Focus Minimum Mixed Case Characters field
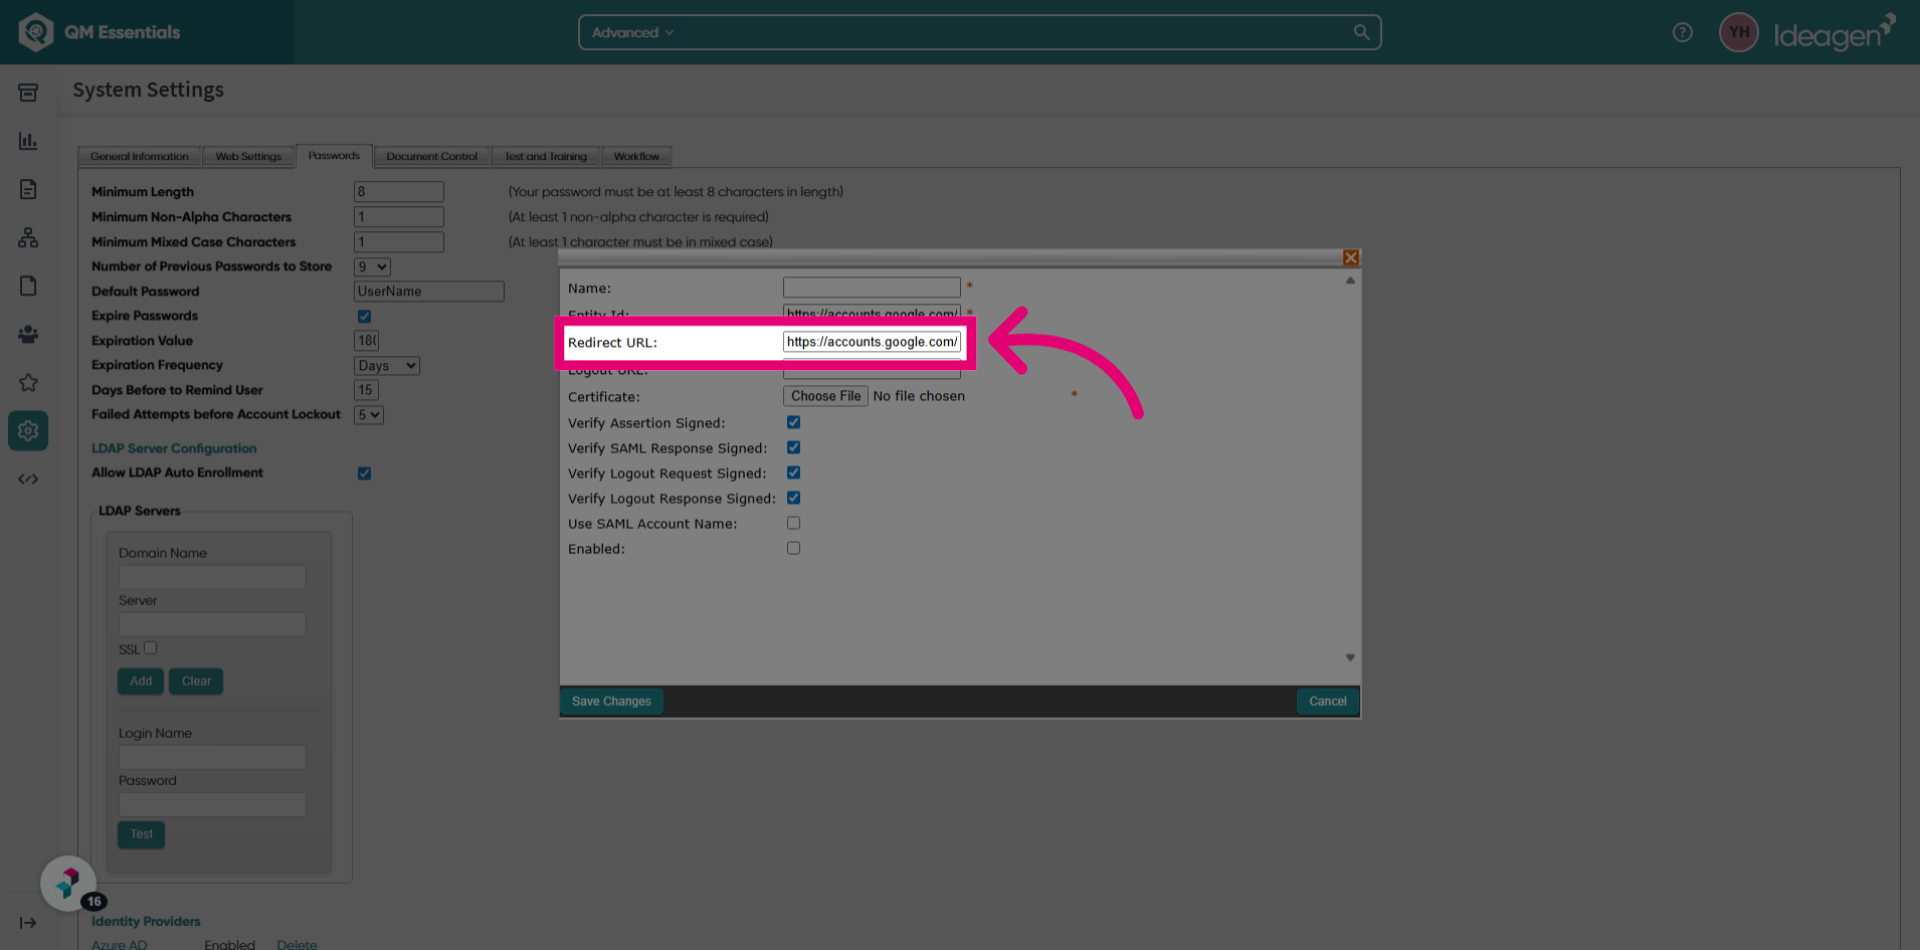The width and height of the screenshot is (1920, 950). (x=398, y=242)
